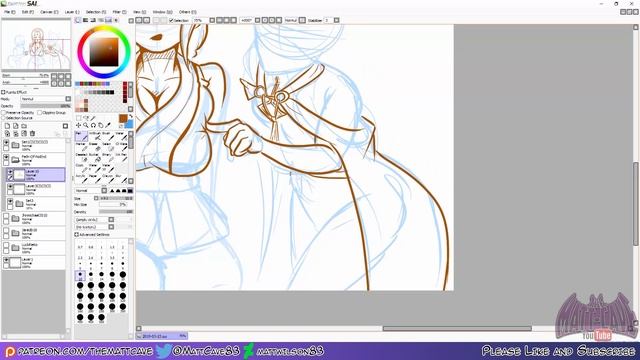Select the Eraser brush tool
Viewport: 640px width, 360px height.
(x=94, y=147)
